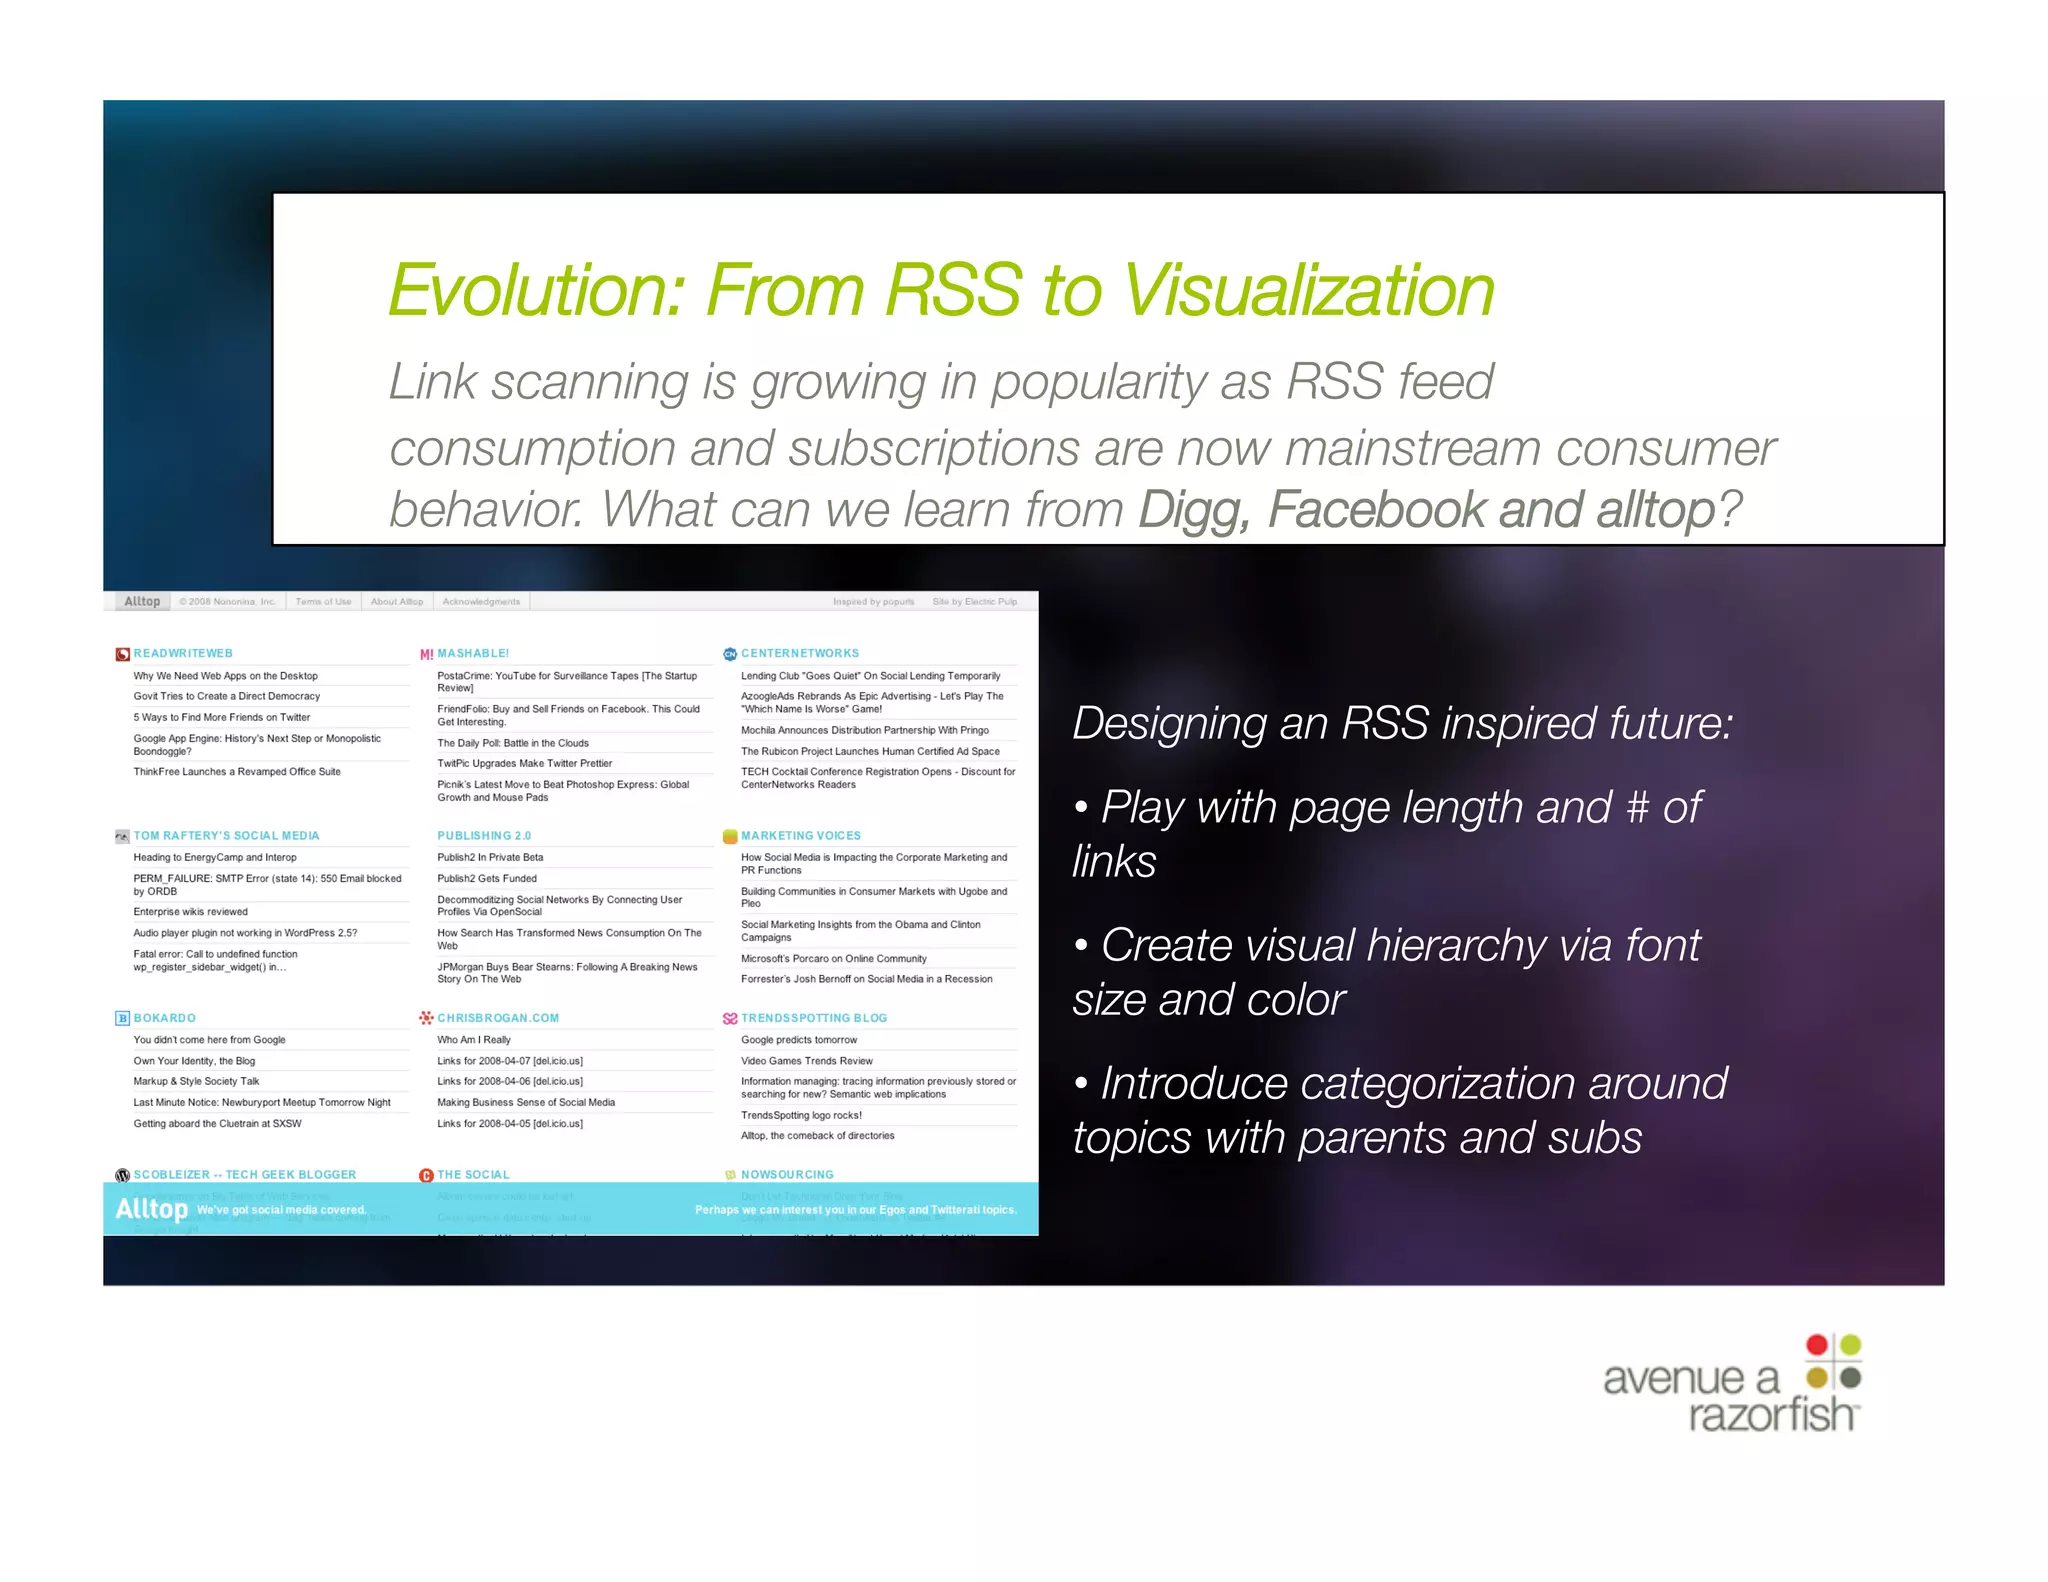Open "5 Ways to Find More Friends on Twitter"
Image resolution: width=2048 pixels, height=1582 pixels.
222,717
